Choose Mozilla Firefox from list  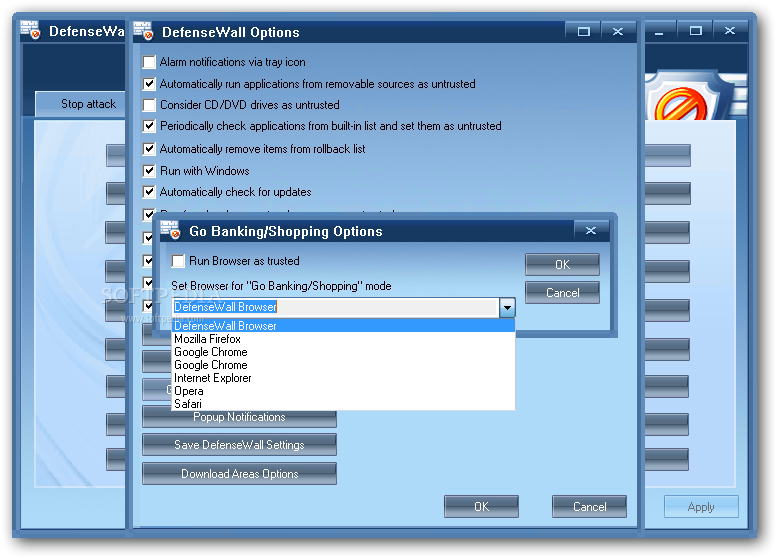343,339
